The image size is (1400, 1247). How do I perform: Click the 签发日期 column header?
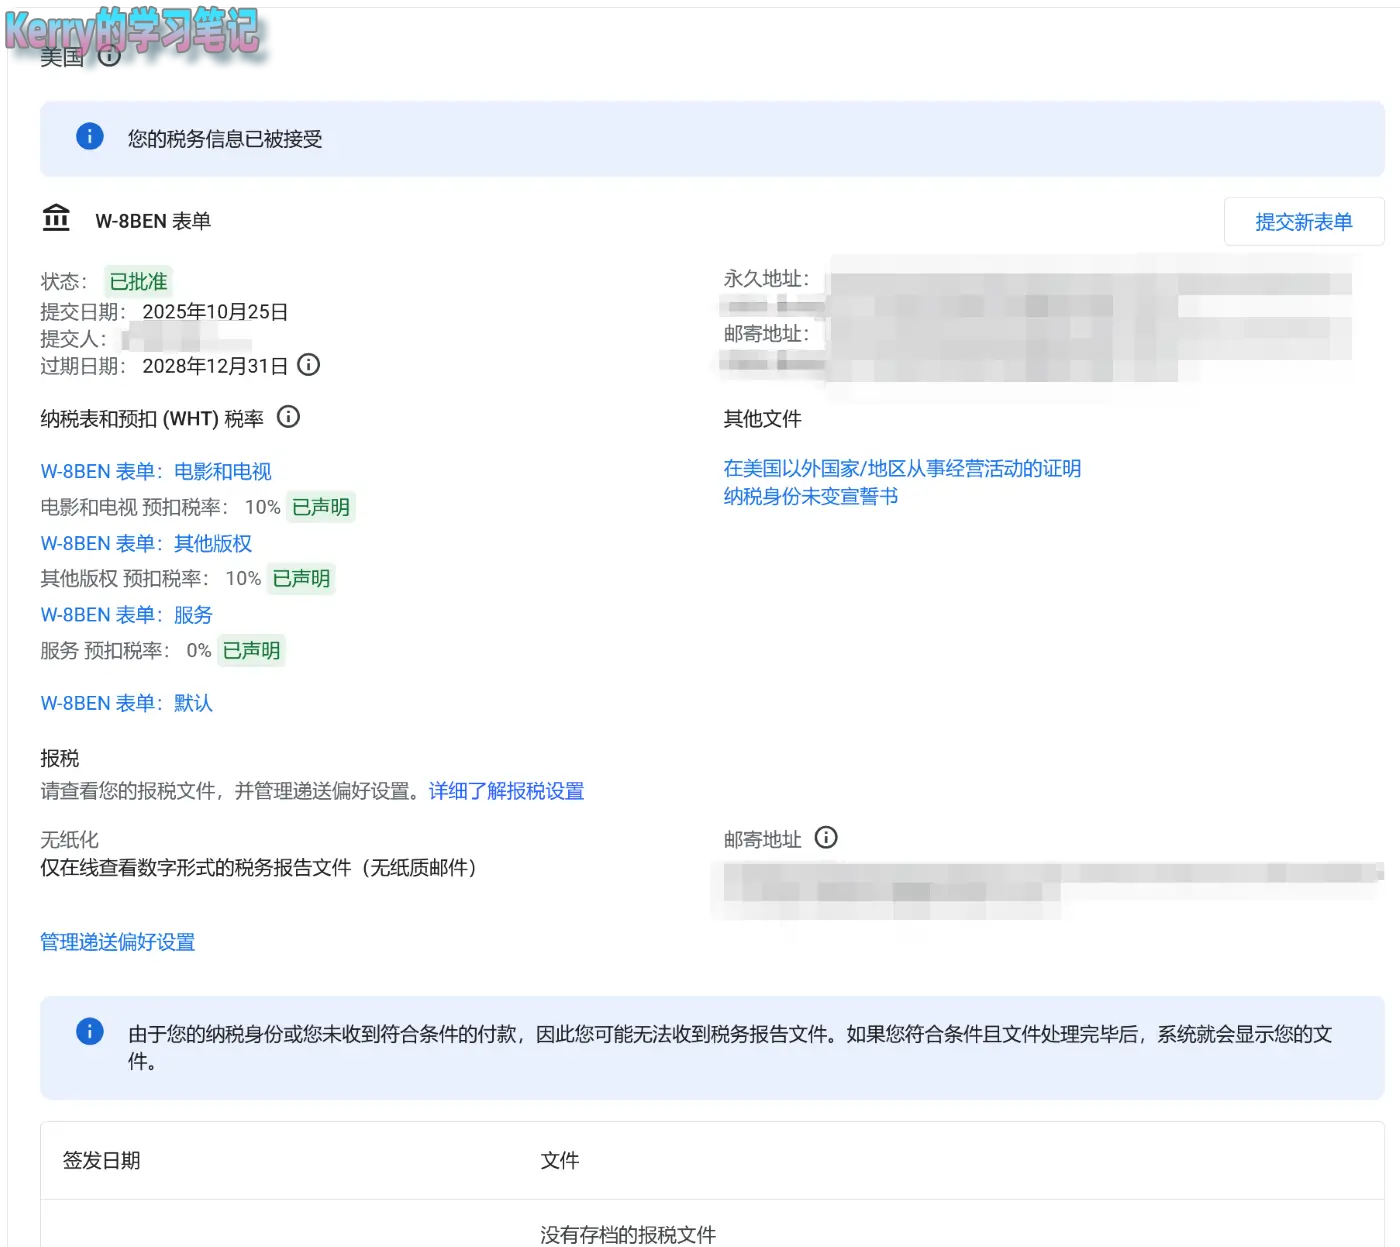point(100,1160)
